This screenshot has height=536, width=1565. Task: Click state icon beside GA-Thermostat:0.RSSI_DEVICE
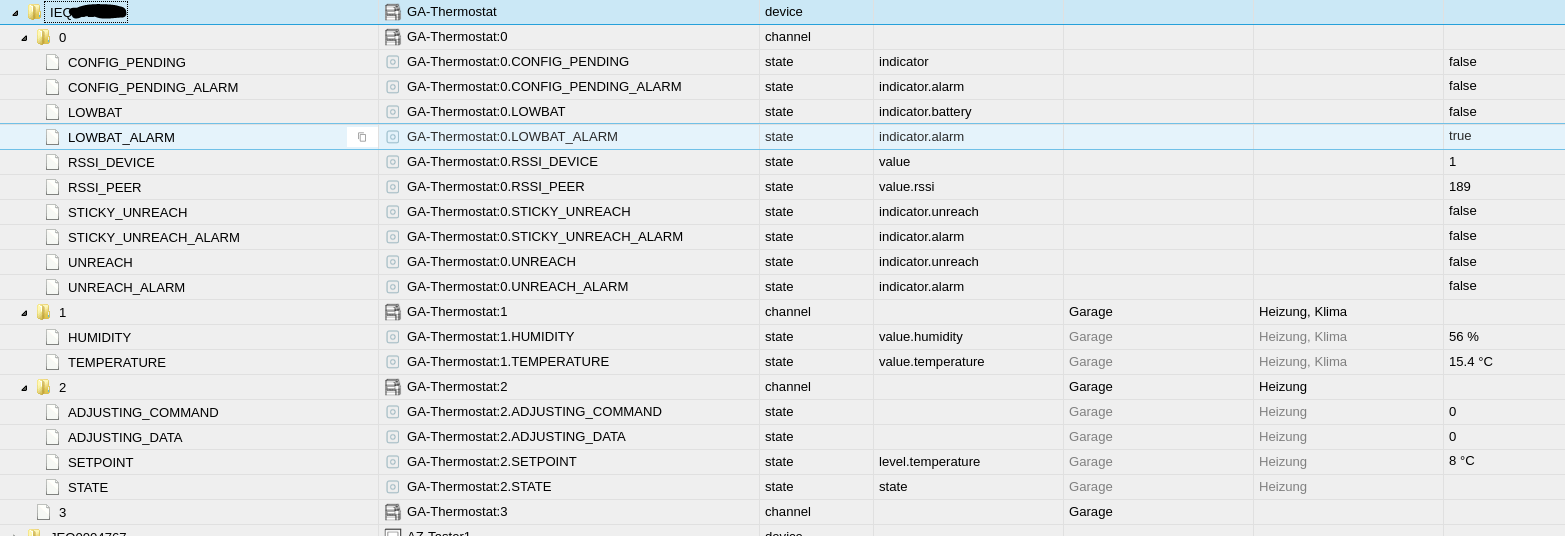[x=393, y=162]
